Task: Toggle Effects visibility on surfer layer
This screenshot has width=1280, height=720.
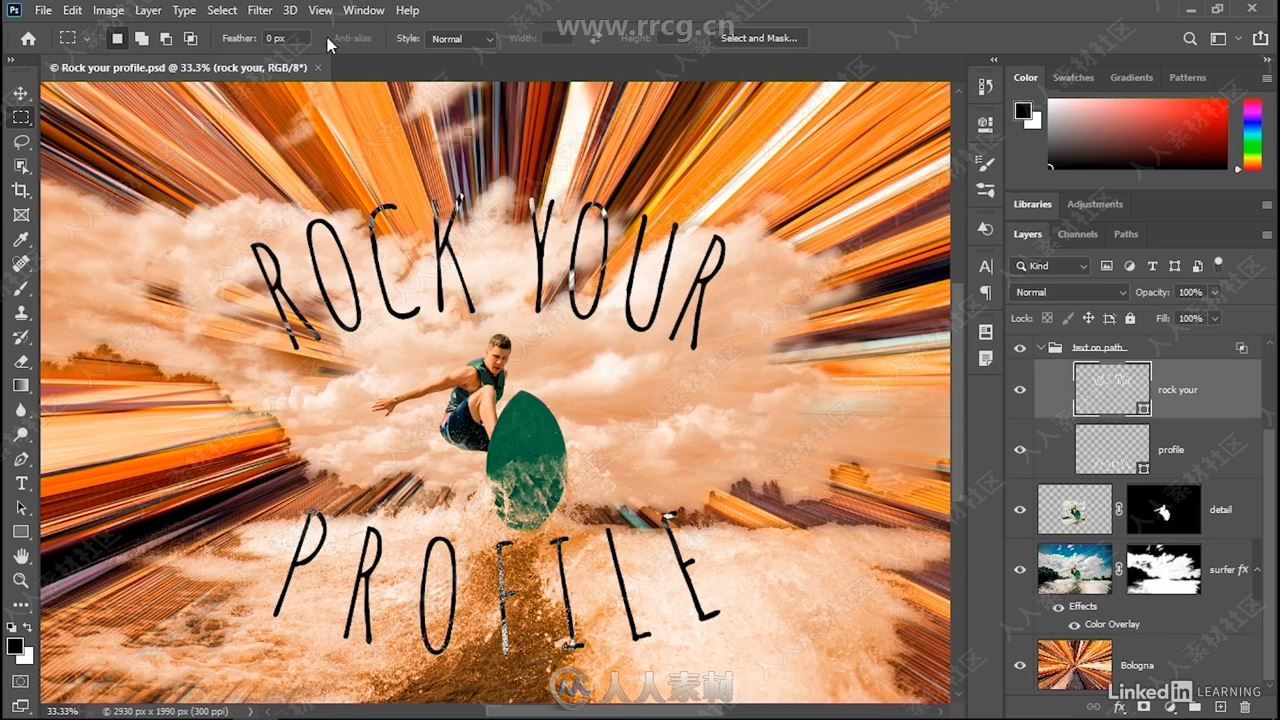Action: (1058, 606)
